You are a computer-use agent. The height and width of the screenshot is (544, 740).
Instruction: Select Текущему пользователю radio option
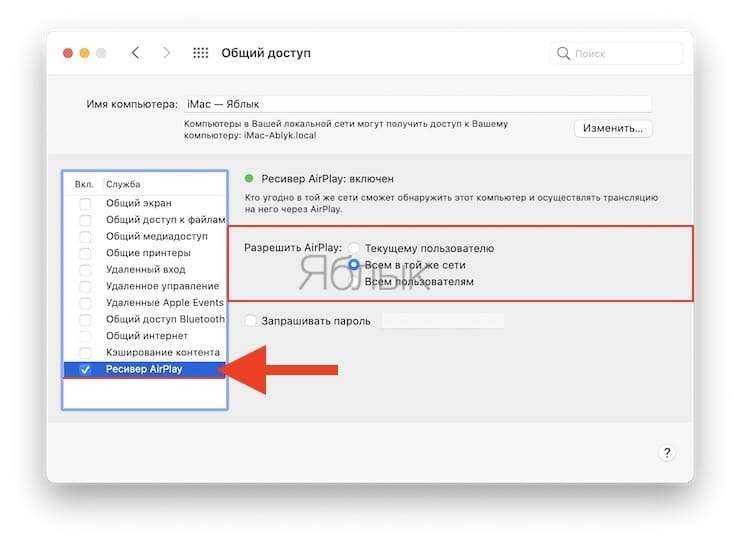tap(353, 248)
